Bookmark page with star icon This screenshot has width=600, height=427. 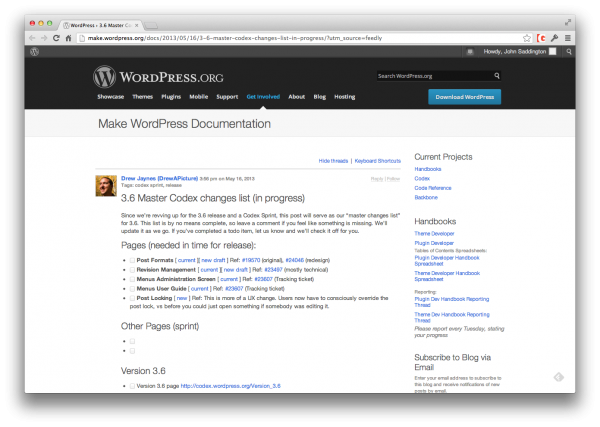(527, 38)
